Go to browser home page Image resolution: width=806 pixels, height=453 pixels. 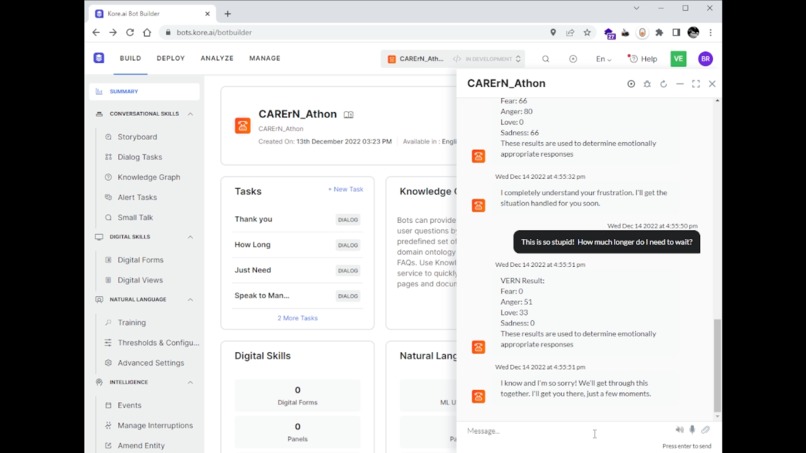147,32
